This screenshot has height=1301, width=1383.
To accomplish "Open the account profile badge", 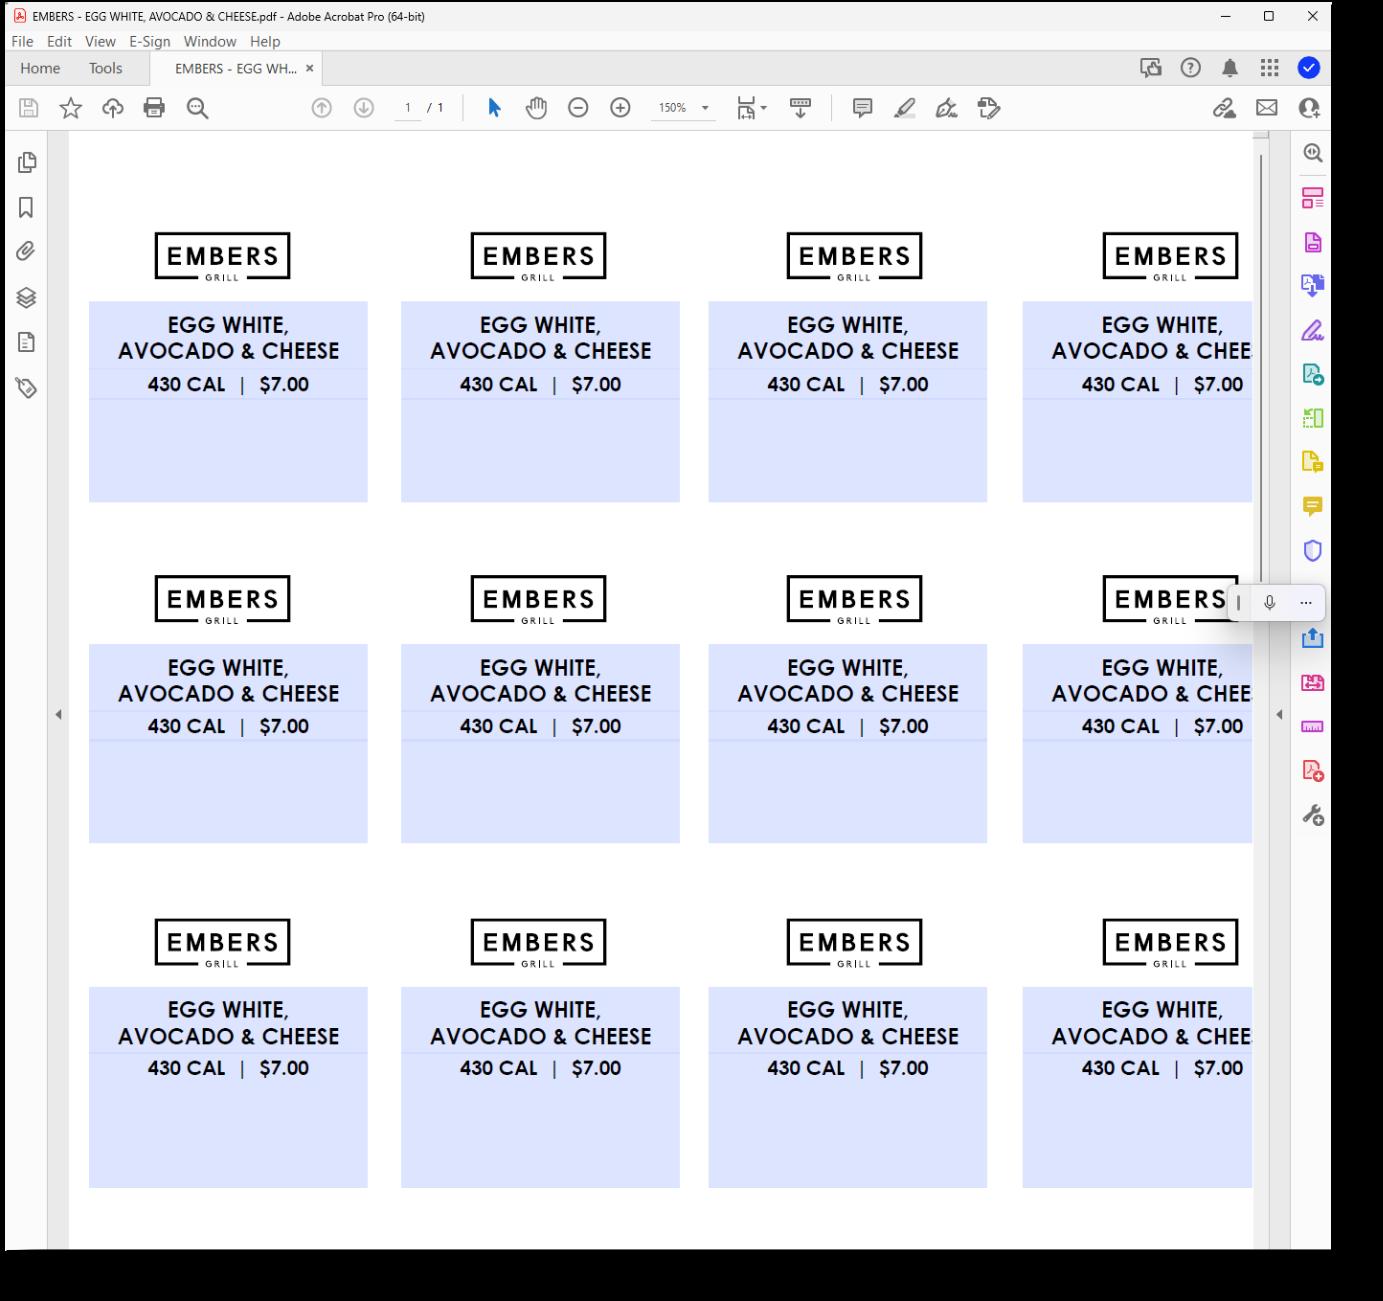I will [1309, 68].
